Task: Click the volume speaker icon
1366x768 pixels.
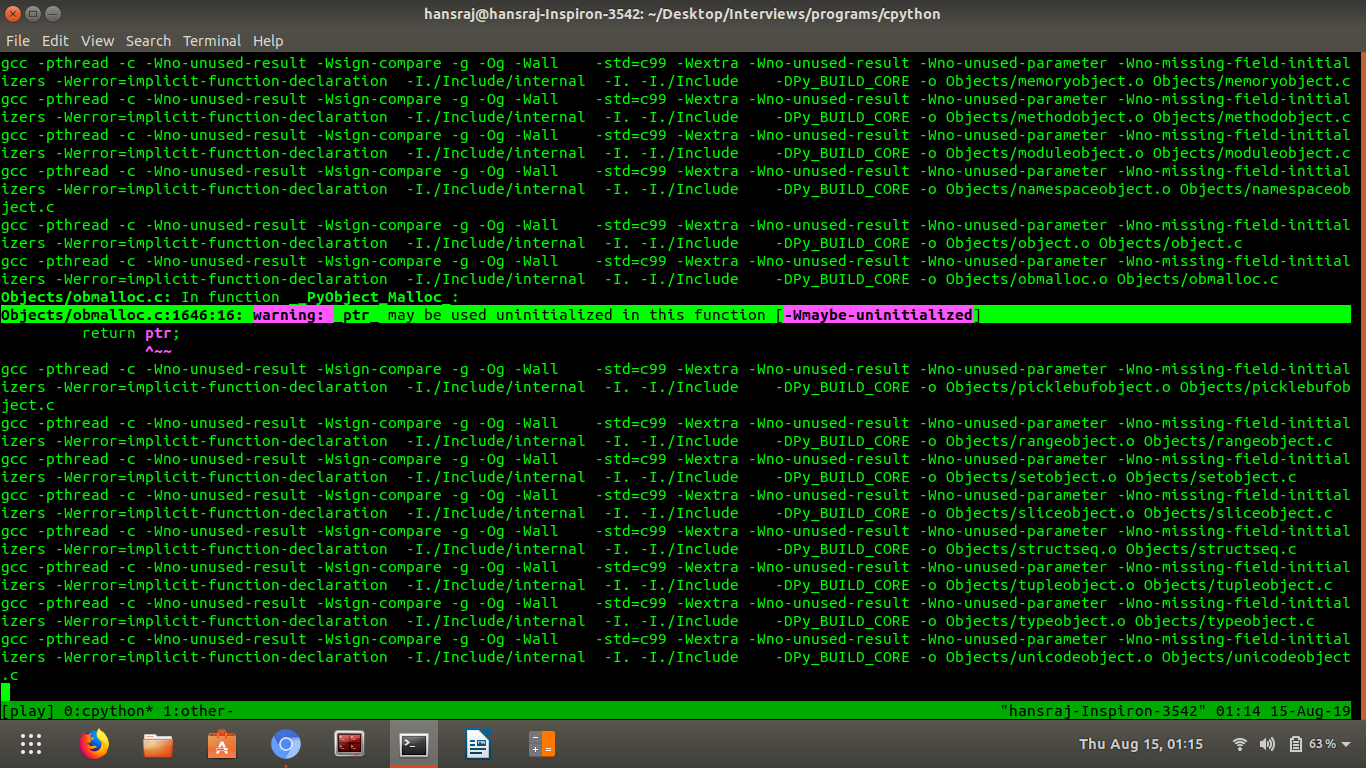Action: click(x=1267, y=744)
